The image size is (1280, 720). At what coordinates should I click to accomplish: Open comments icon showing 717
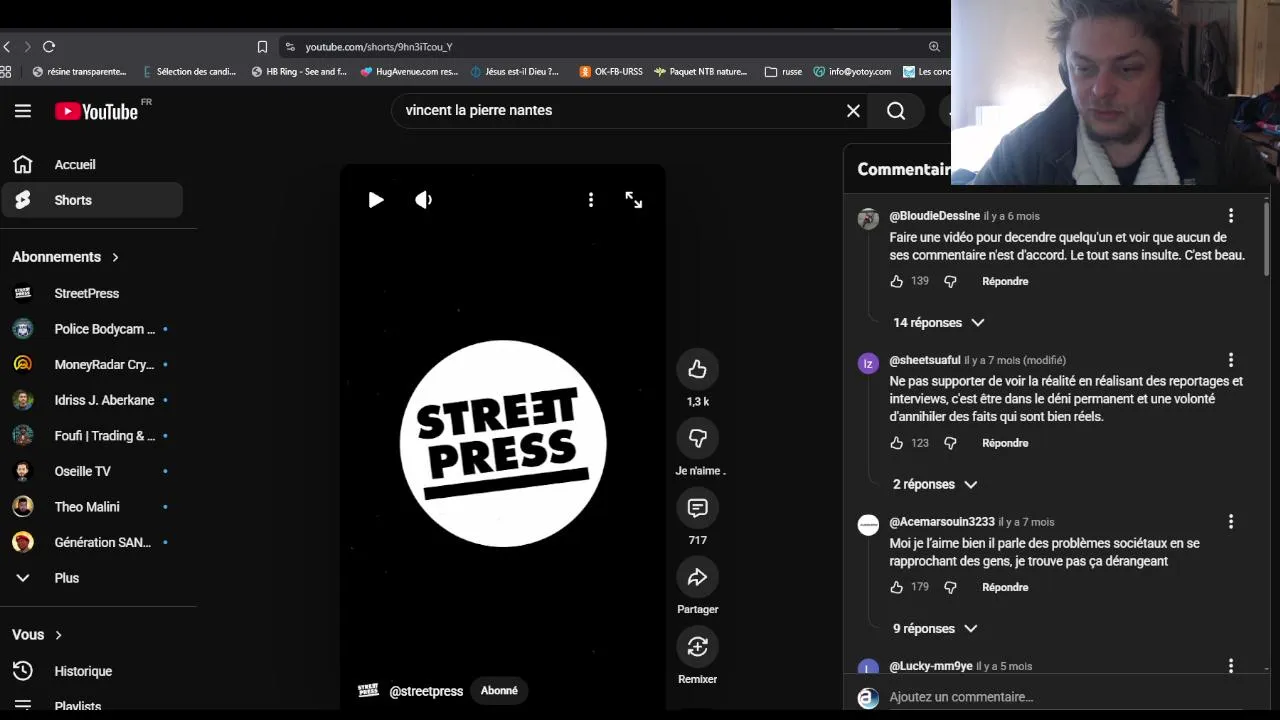tap(697, 508)
